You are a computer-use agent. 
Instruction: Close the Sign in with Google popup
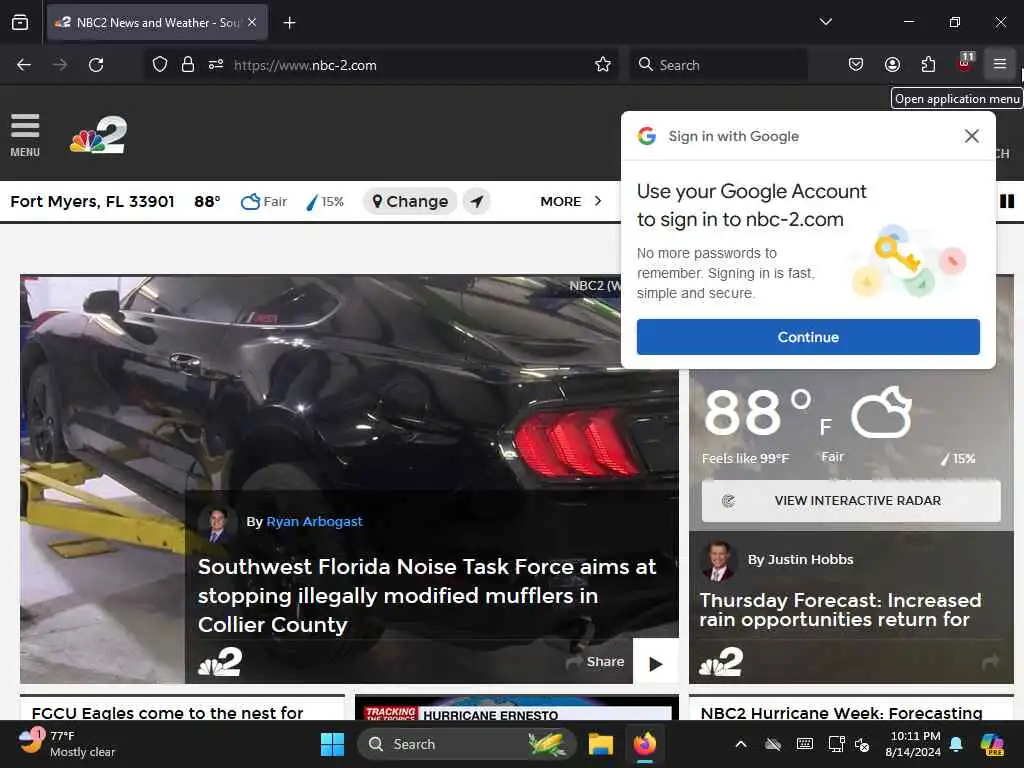tap(971, 136)
